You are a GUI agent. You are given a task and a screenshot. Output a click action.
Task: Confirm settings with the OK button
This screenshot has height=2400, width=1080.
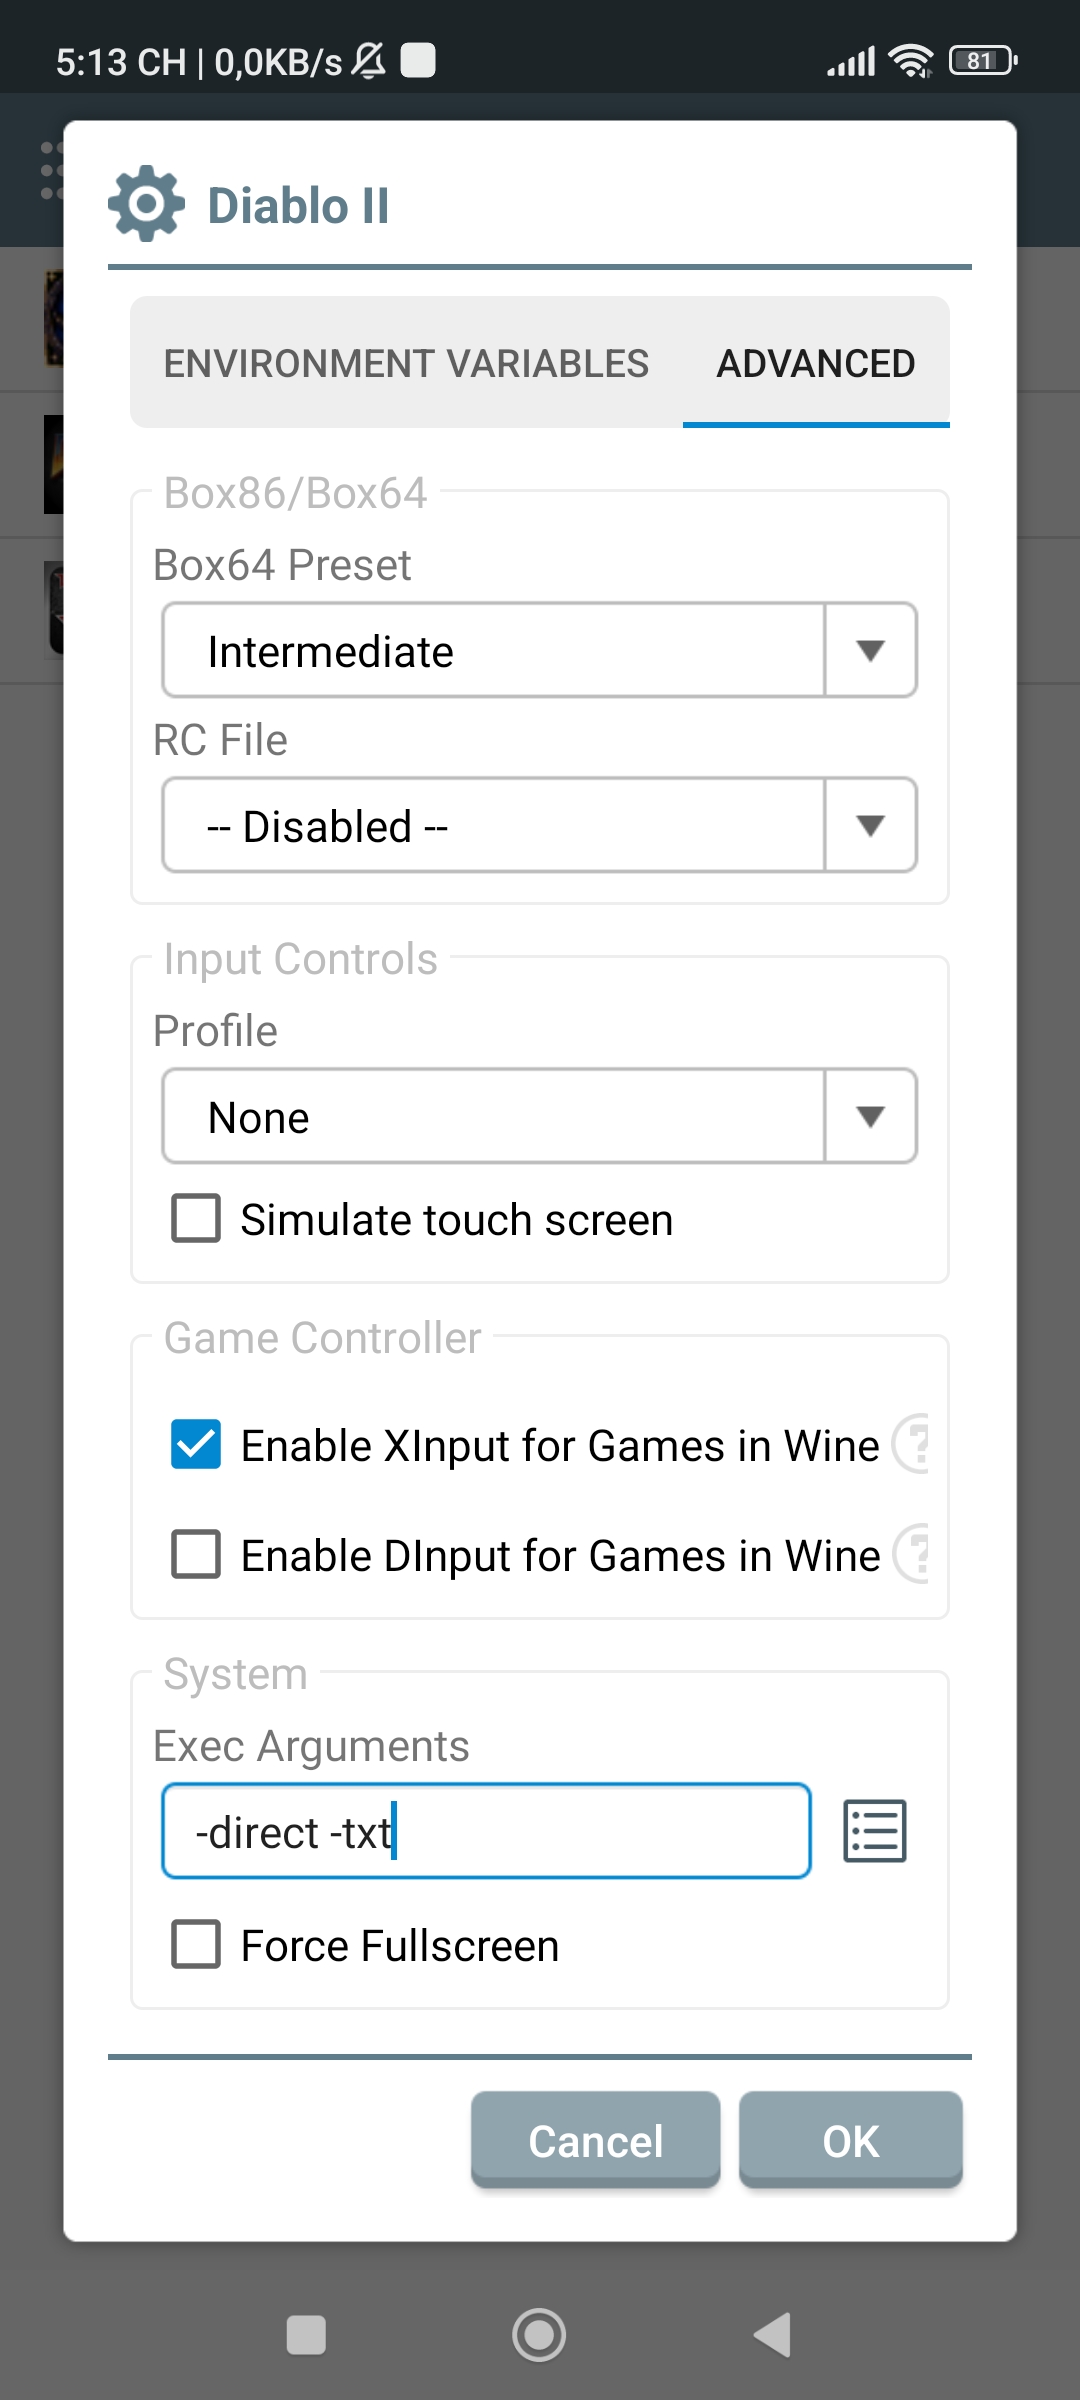click(850, 2141)
